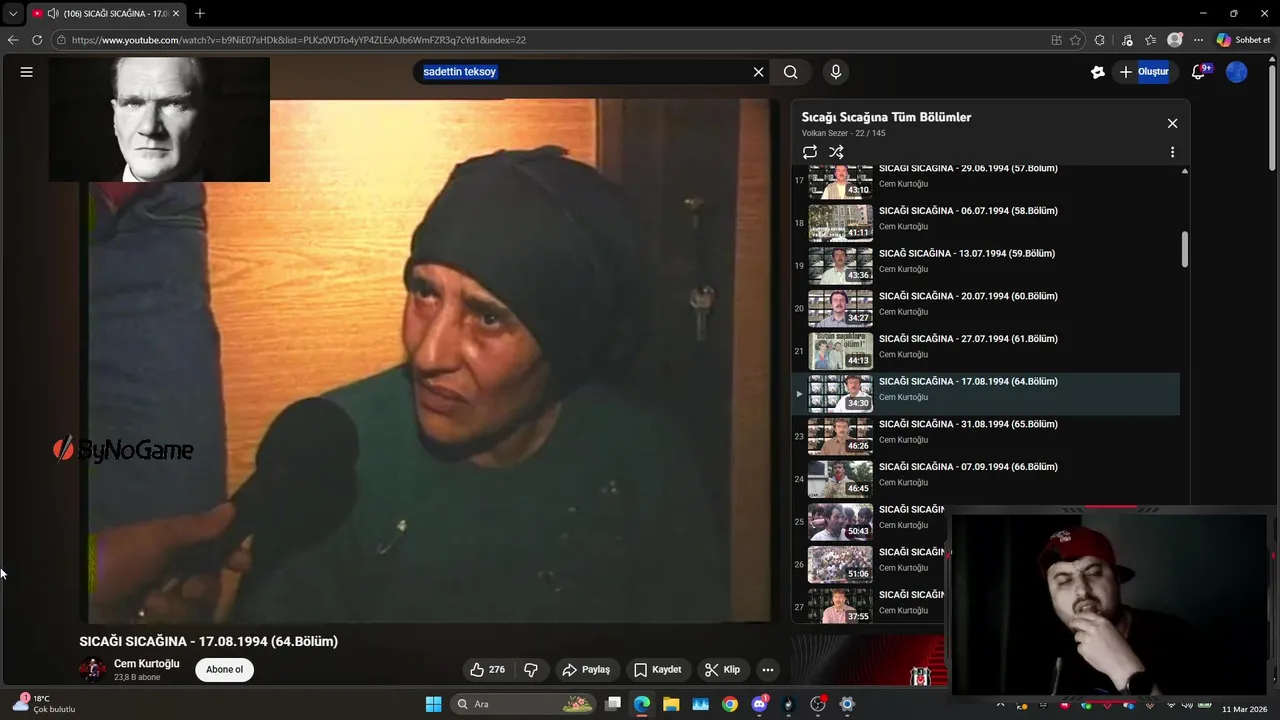Open taskbar date 11 Mar 2026
The width and height of the screenshot is (1280, 720).
pyautogui.click(x=1244, y=709)
